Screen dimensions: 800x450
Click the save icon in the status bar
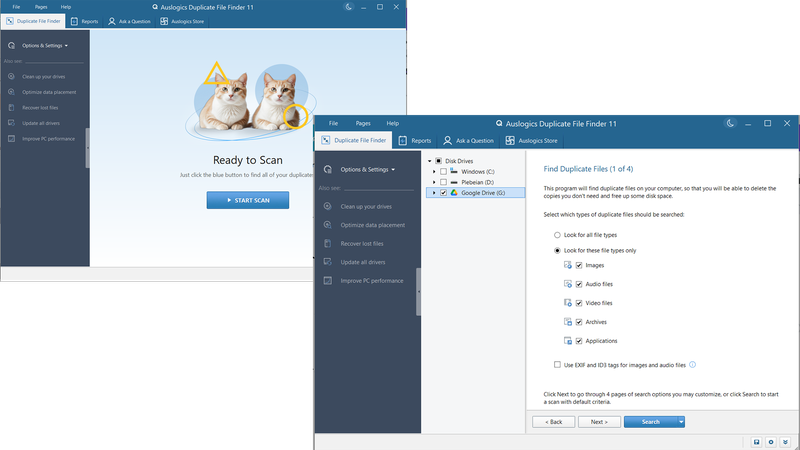tap(757, 442)
